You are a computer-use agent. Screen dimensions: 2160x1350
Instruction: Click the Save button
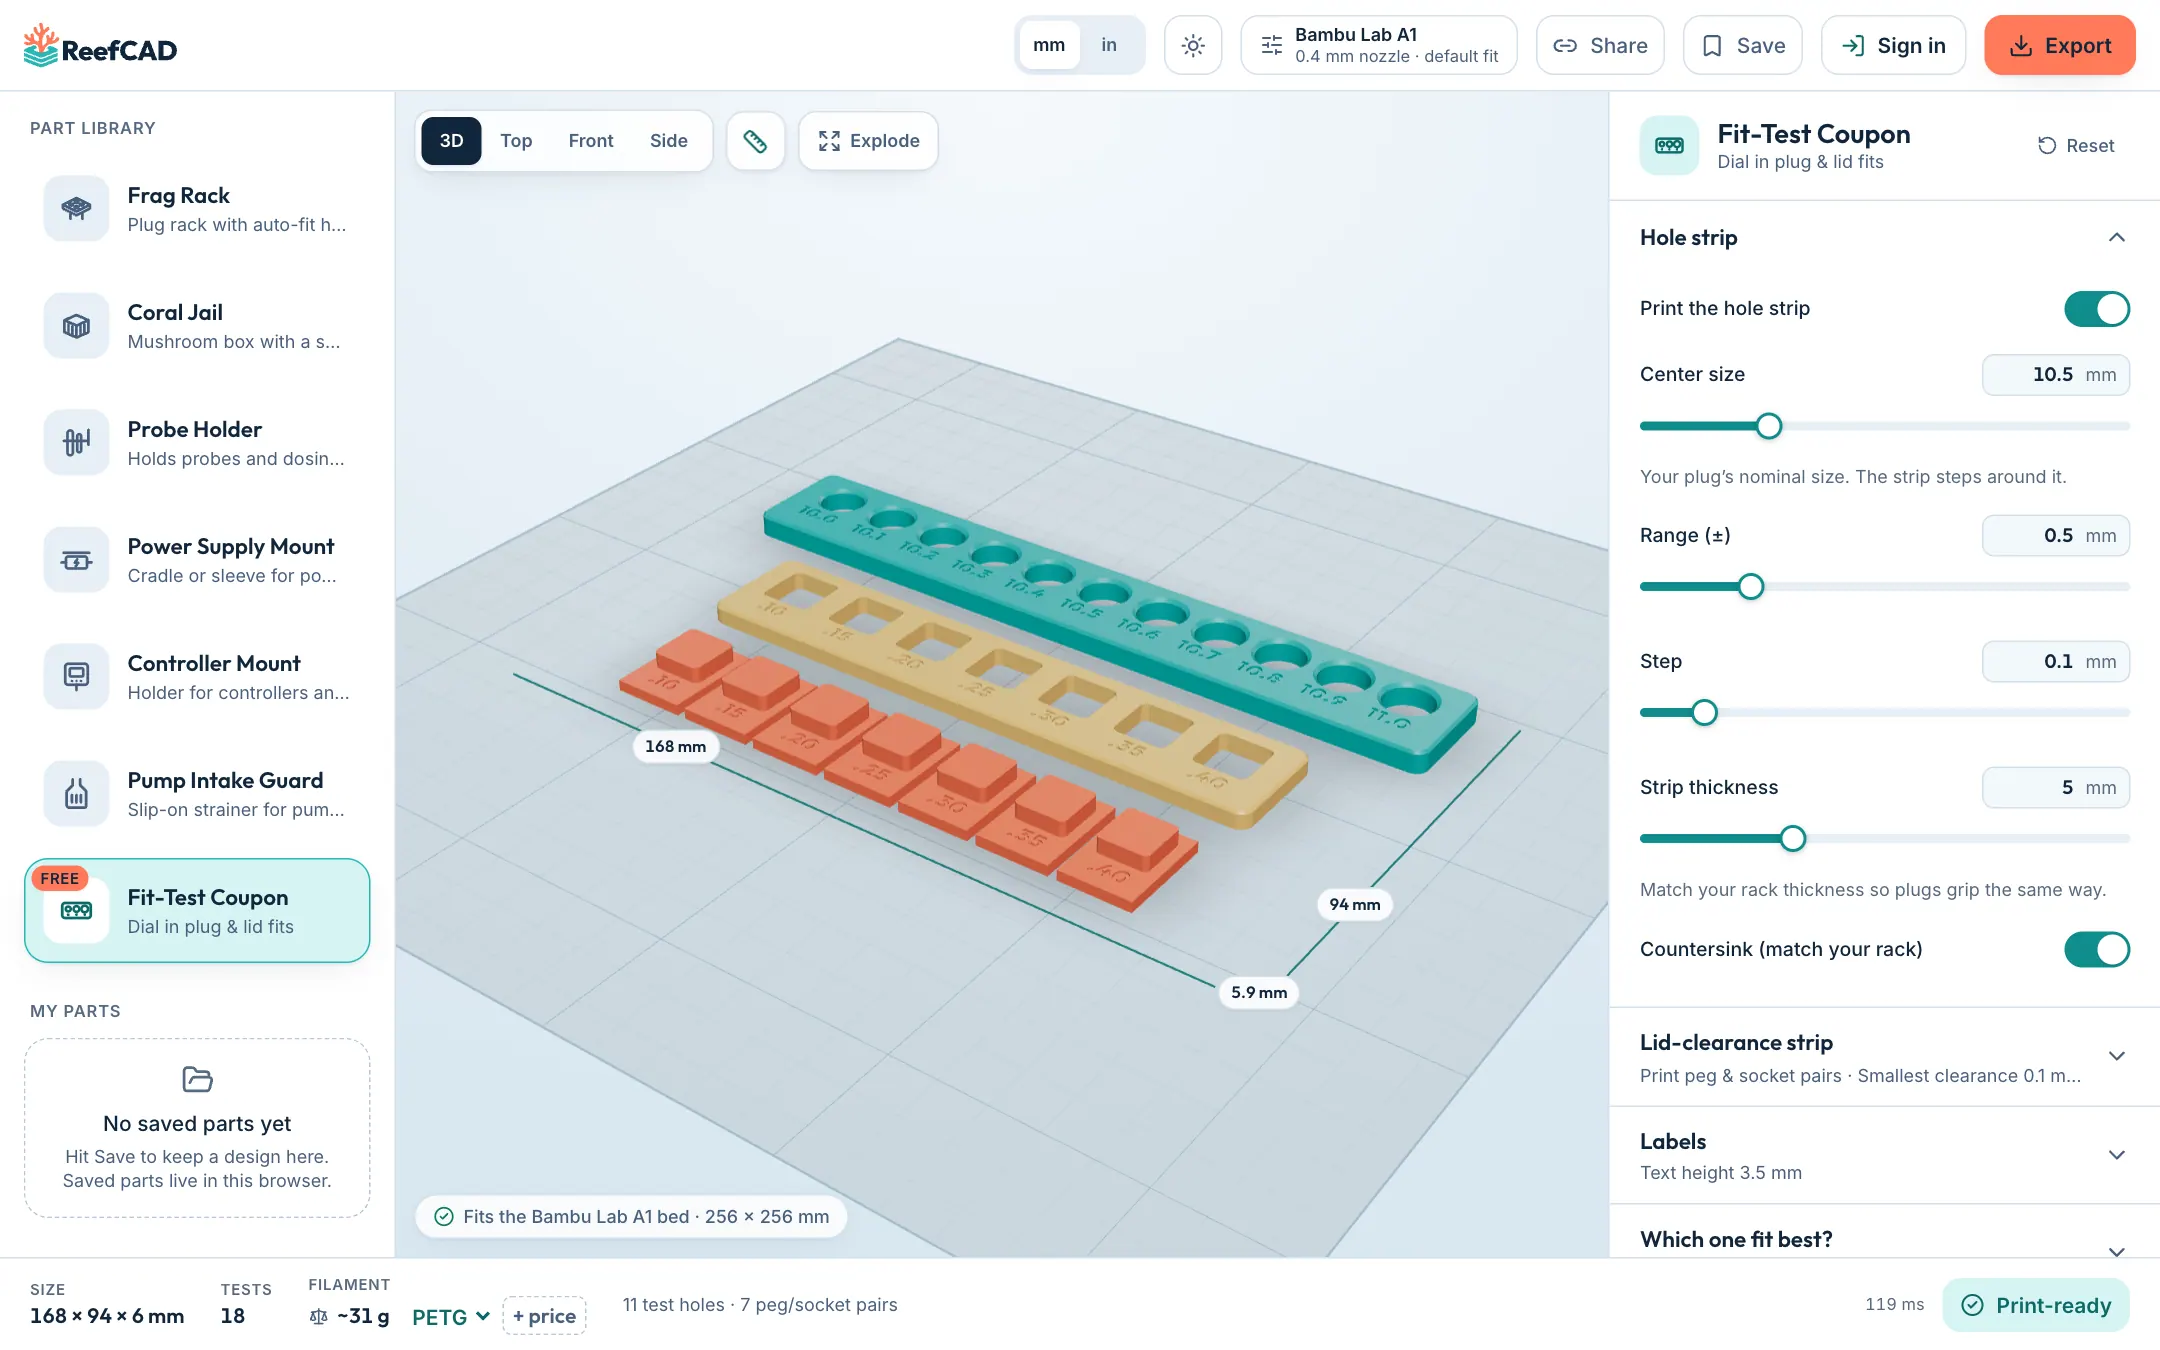[1743, 45]
